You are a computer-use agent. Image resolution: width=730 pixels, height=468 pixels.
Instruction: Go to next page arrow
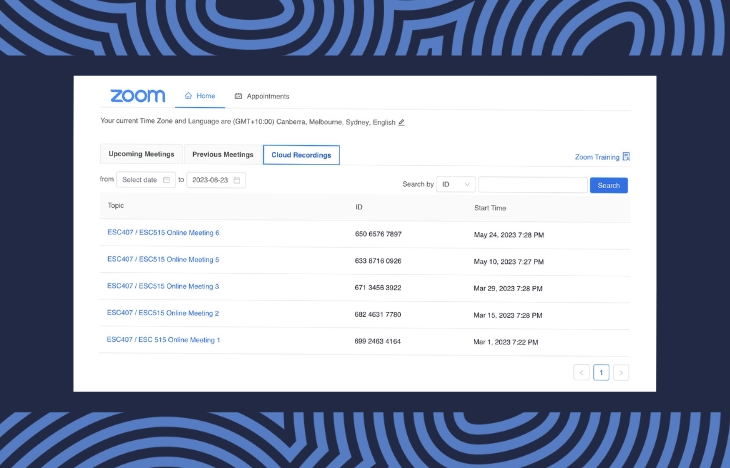point(621,373)
